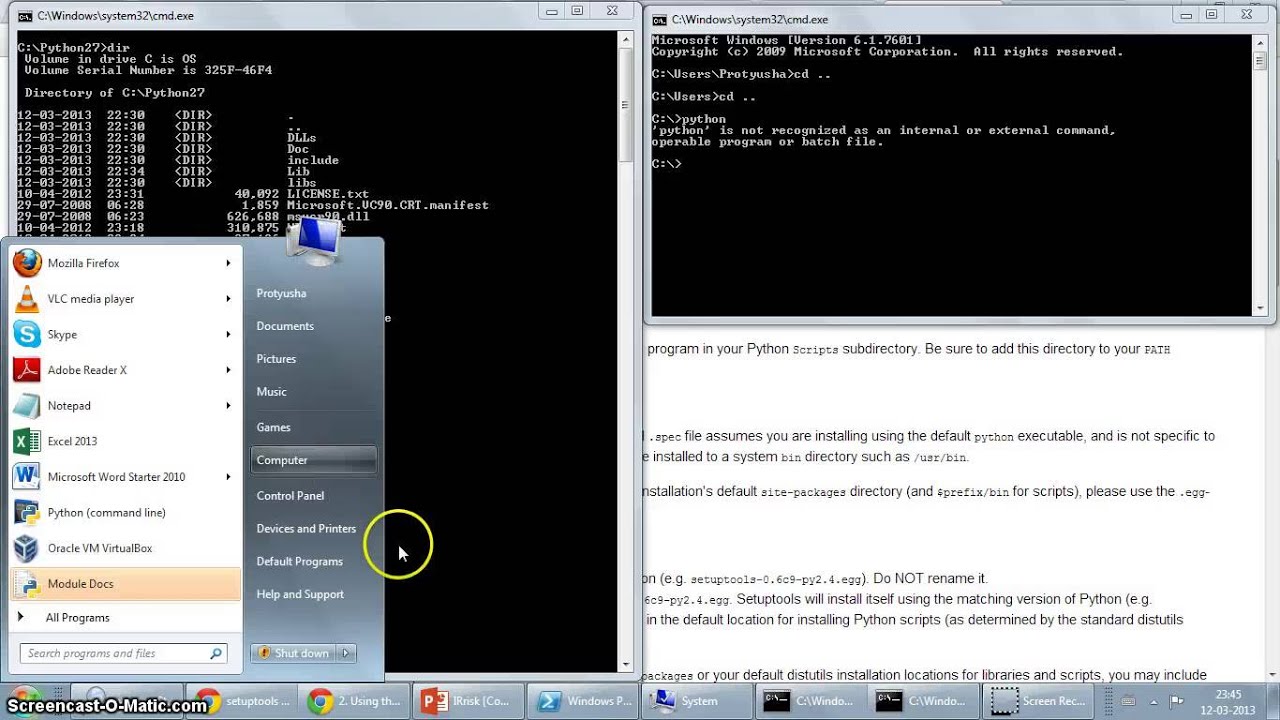Expand the Mozilla Firefox jump list arrow
This screenshot has height=720, width=1280.
coord(228,263)
